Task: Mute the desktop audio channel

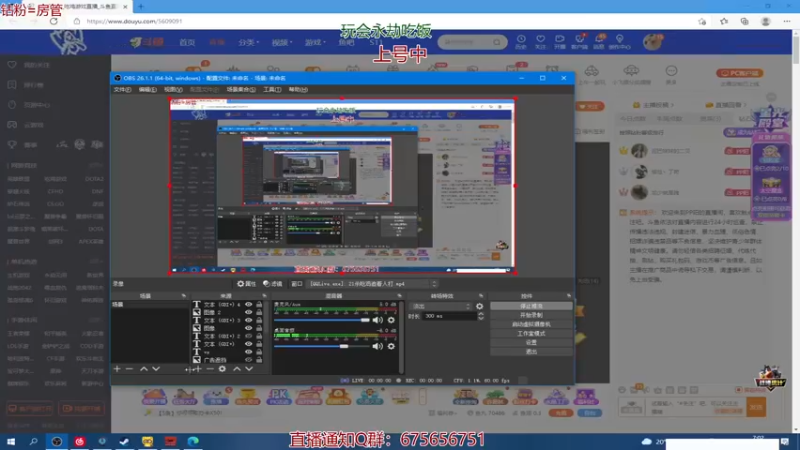Action: coord(378,346)
